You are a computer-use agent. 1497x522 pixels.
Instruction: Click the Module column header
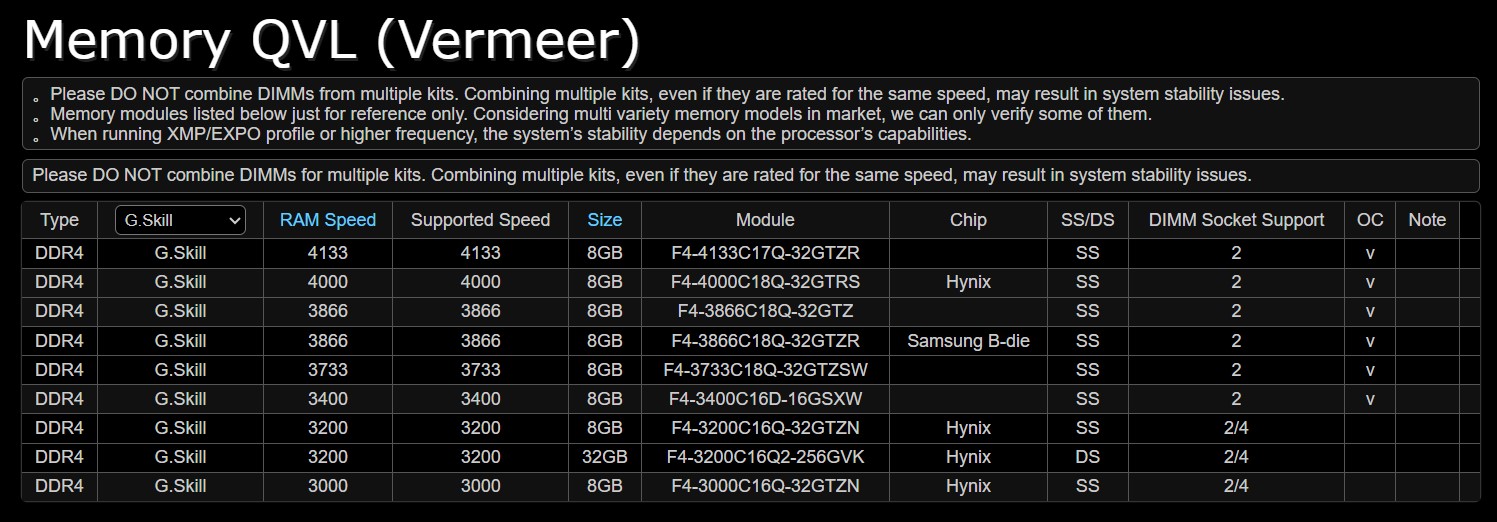pyautogui.click(x=765, y=220)
